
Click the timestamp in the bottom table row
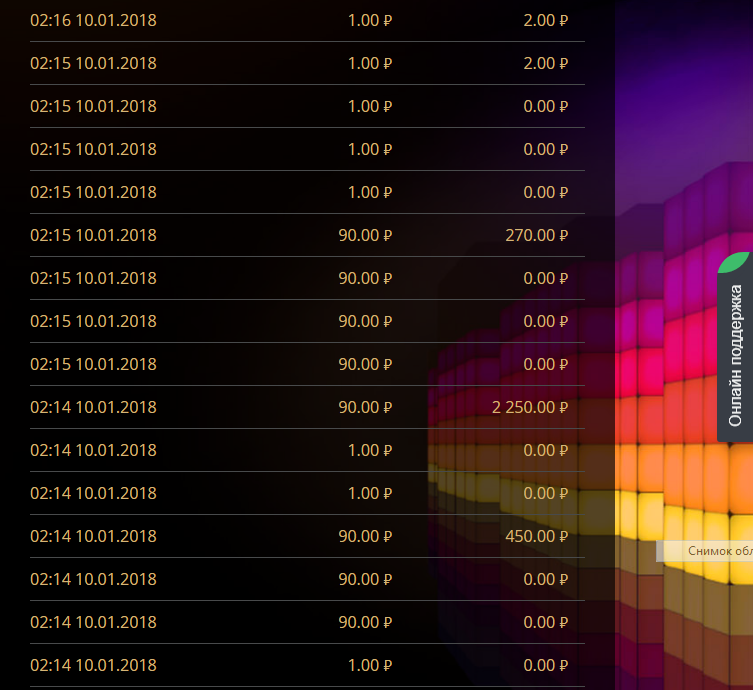[x=93, y=665]
